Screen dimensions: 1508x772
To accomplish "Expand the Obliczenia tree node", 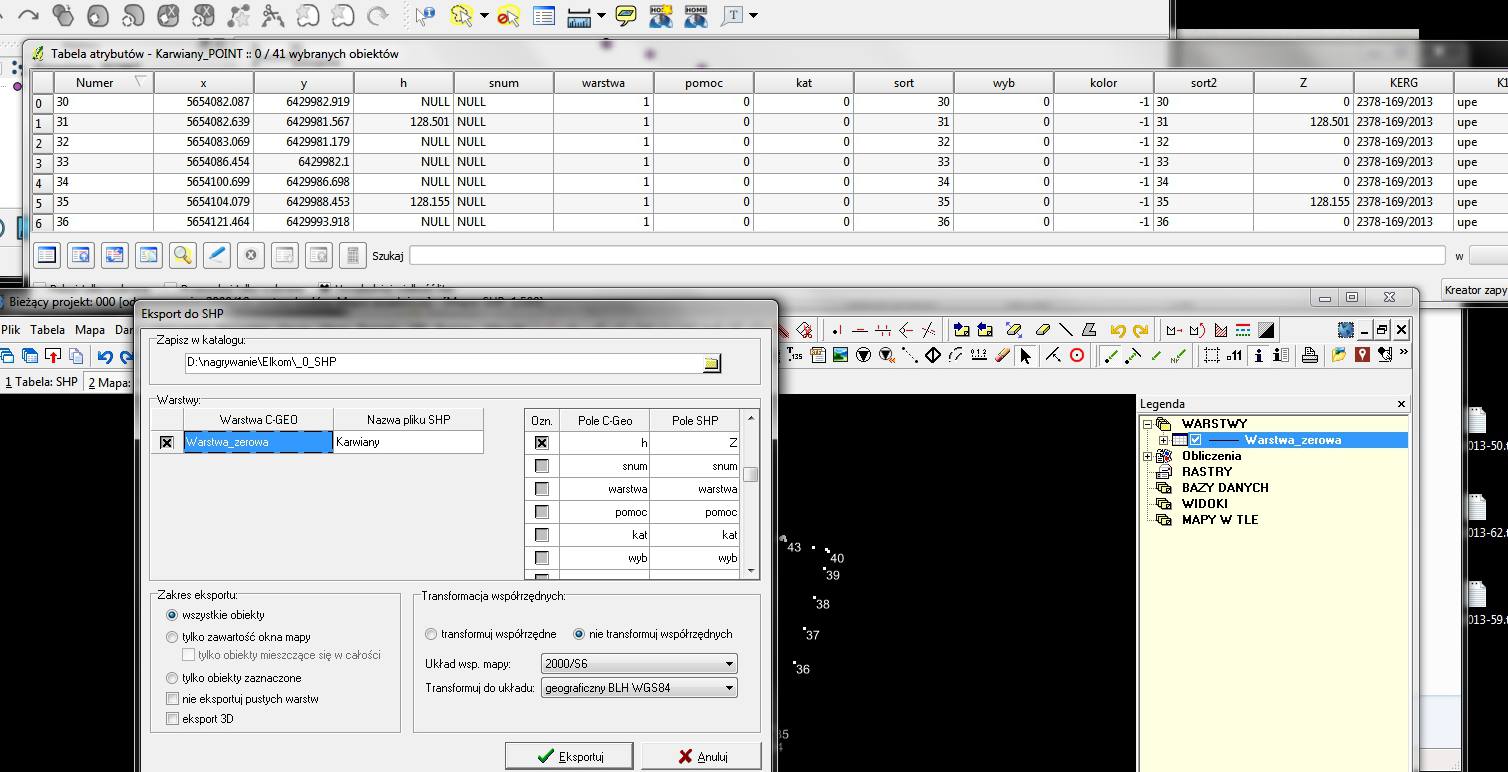I will (1147, 456).
